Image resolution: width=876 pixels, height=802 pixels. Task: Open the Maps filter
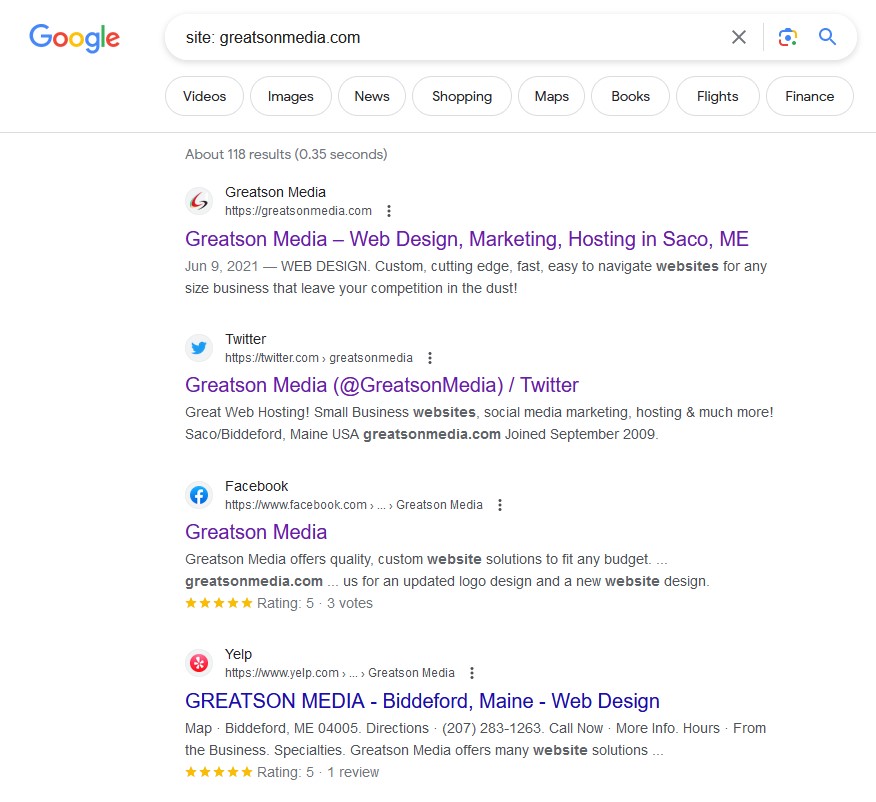tap(551, 96)
